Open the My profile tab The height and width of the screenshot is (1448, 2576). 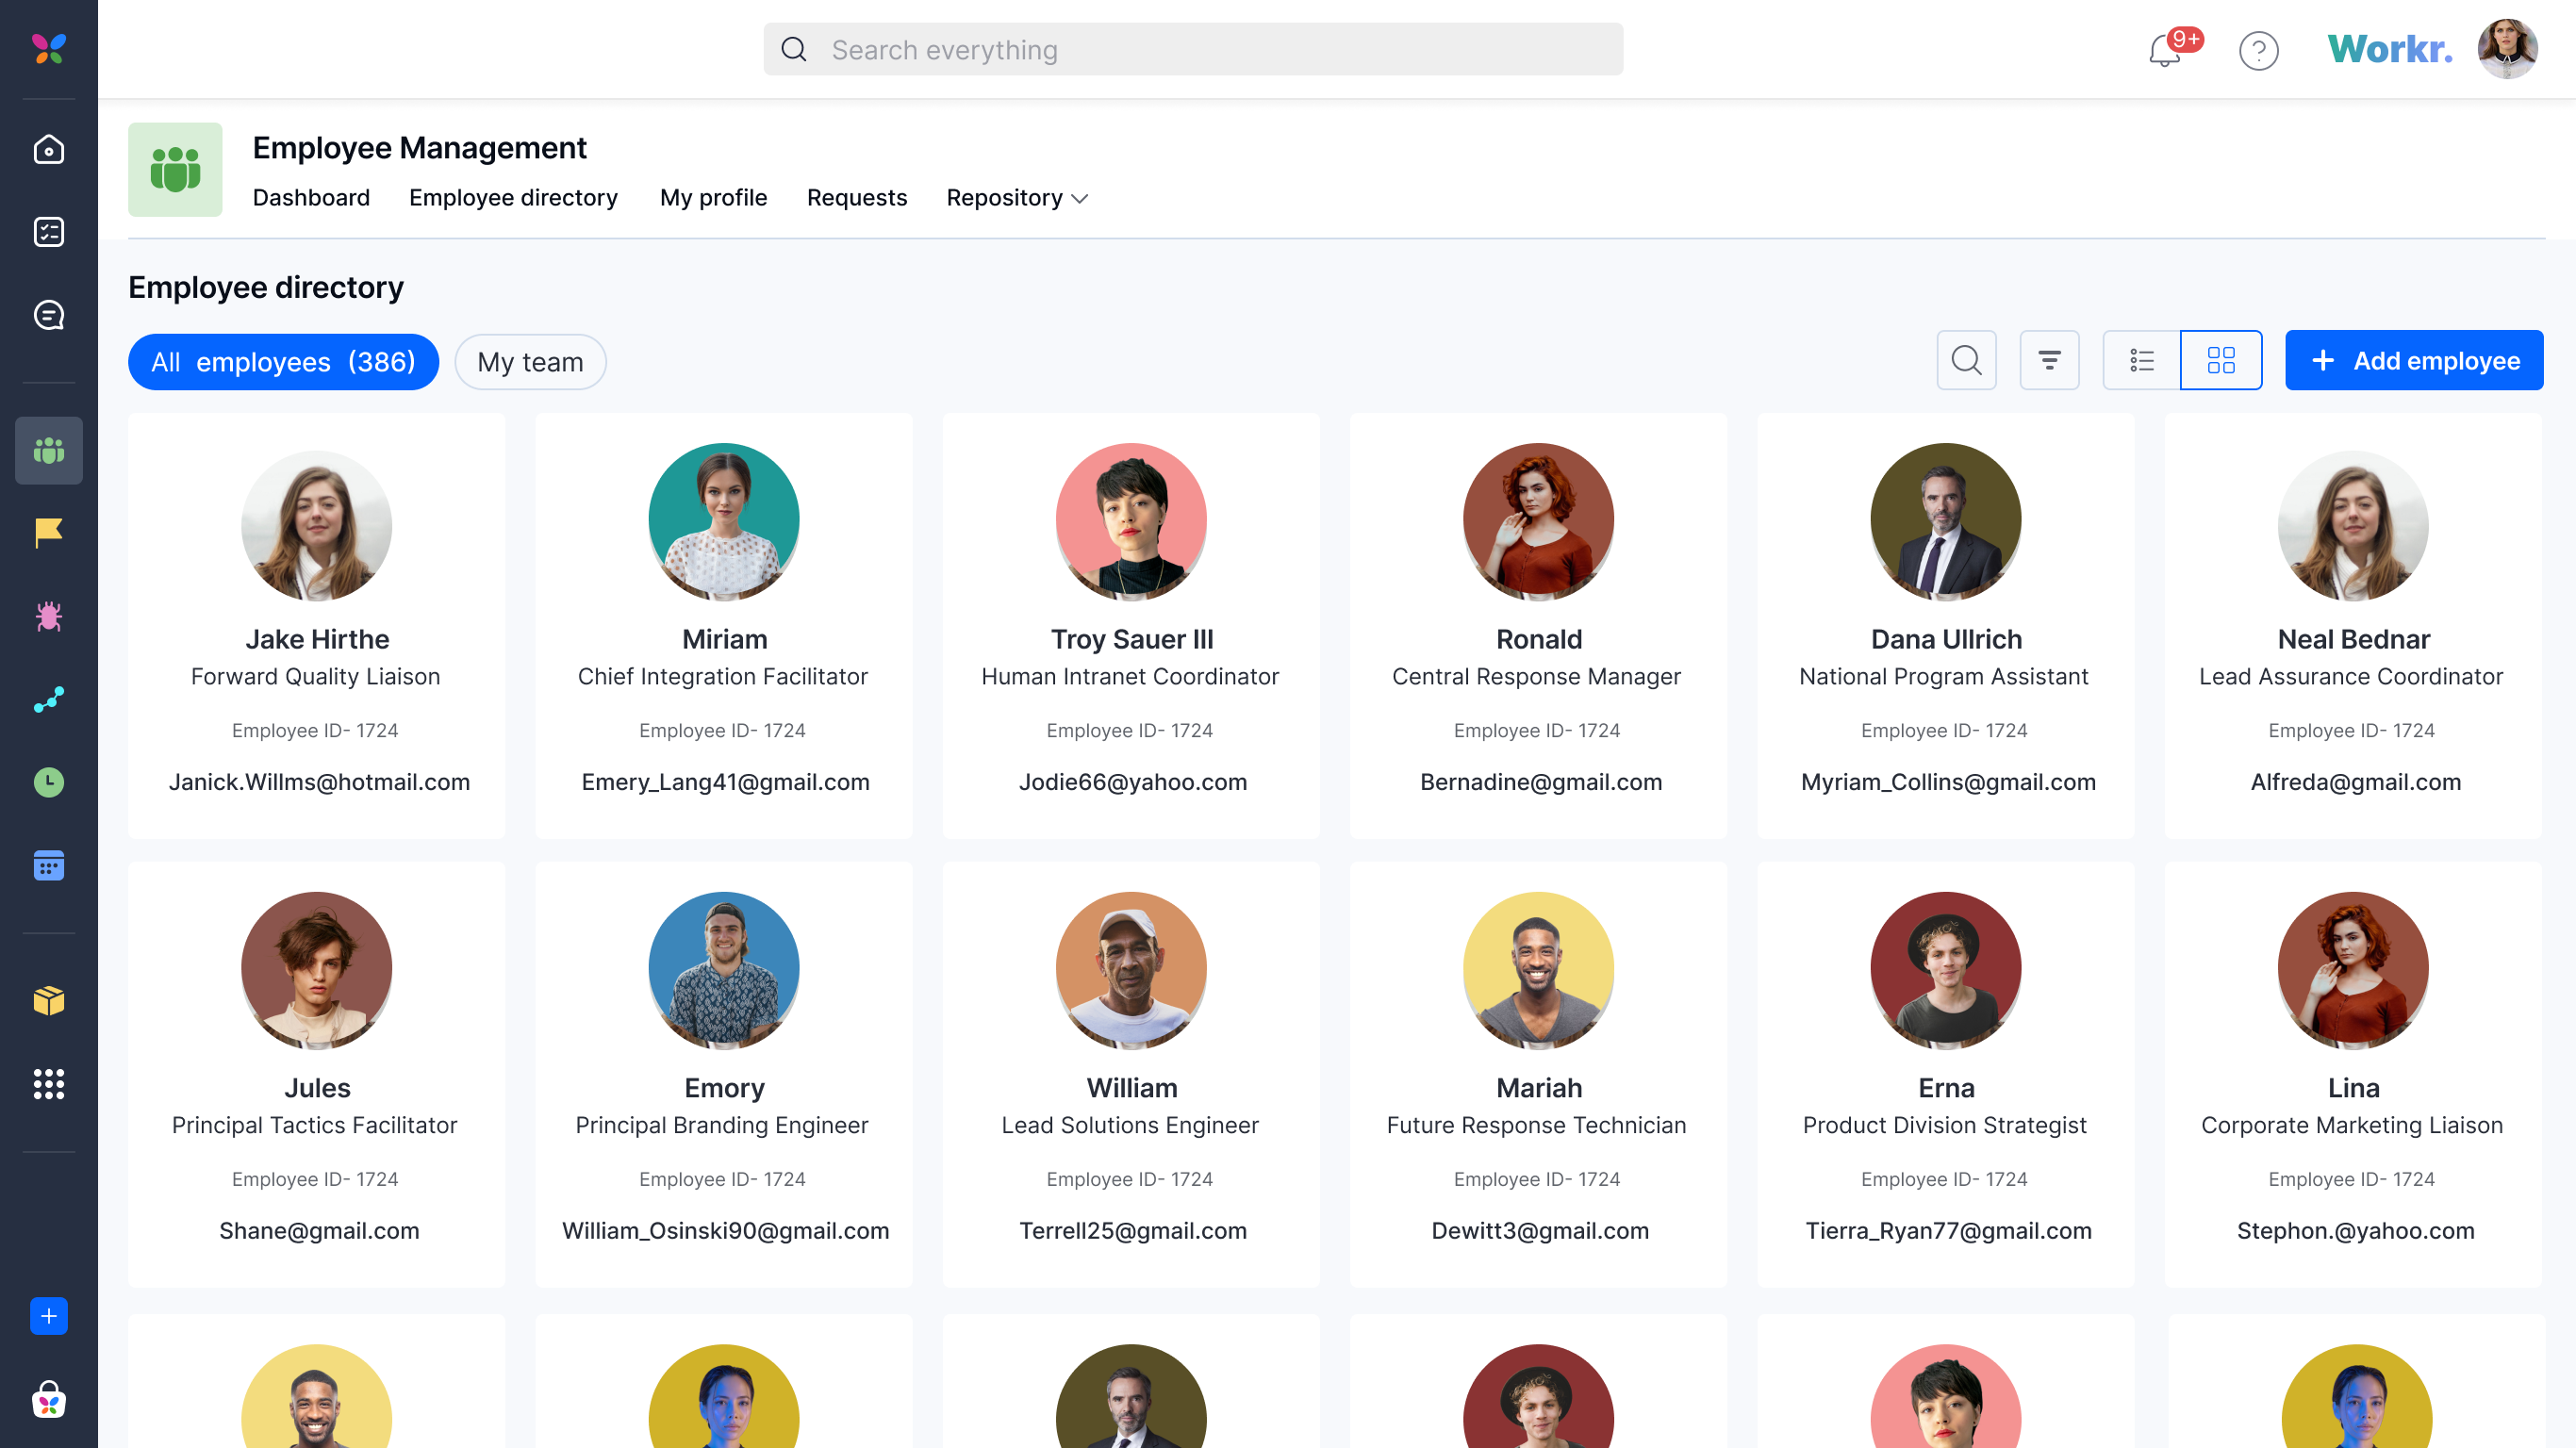click(x=713, y=198)
